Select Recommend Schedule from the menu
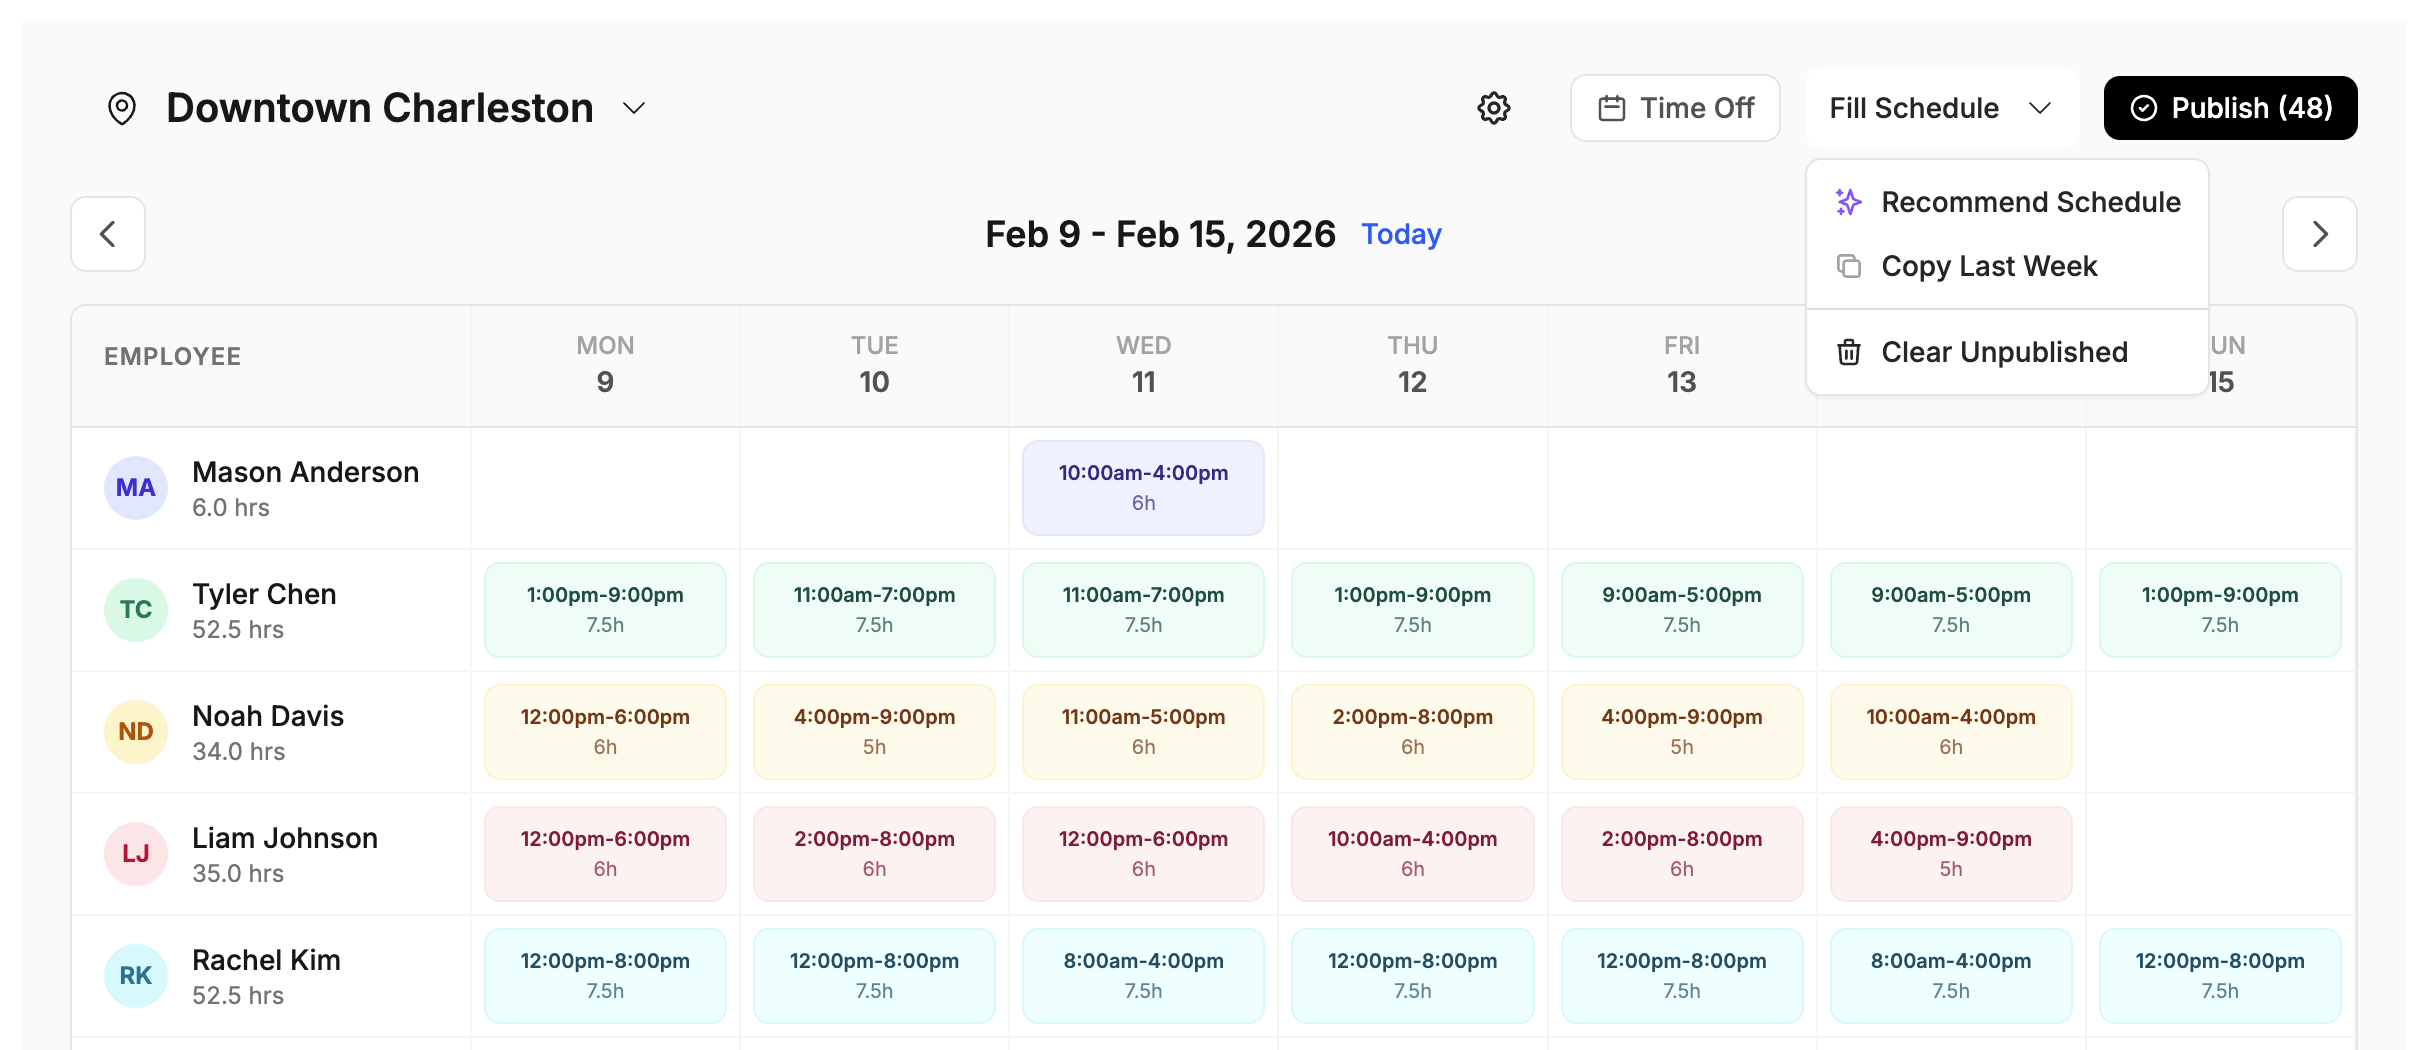The image size is (2420, 1050). (2030, 202)
